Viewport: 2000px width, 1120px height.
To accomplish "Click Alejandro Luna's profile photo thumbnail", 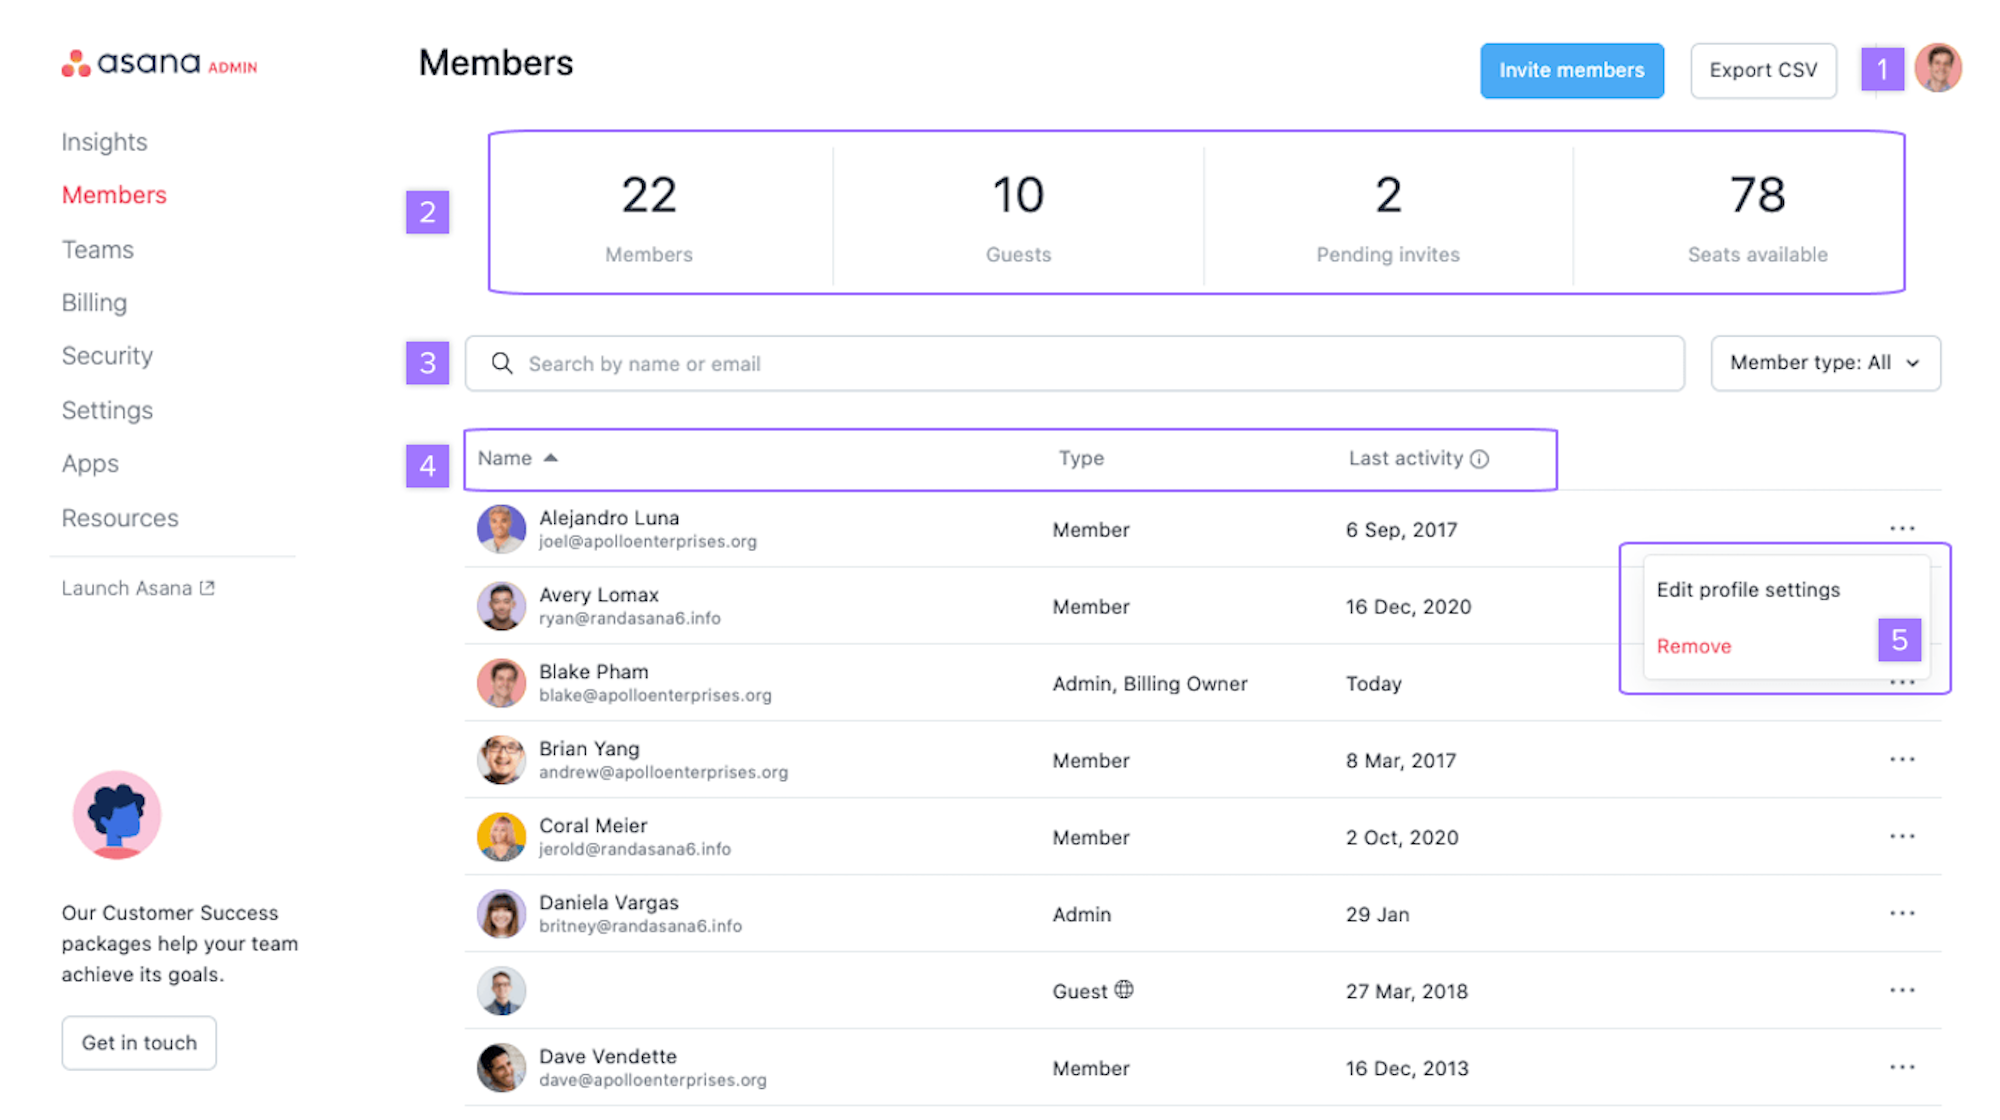I will [x=499, y=529].
